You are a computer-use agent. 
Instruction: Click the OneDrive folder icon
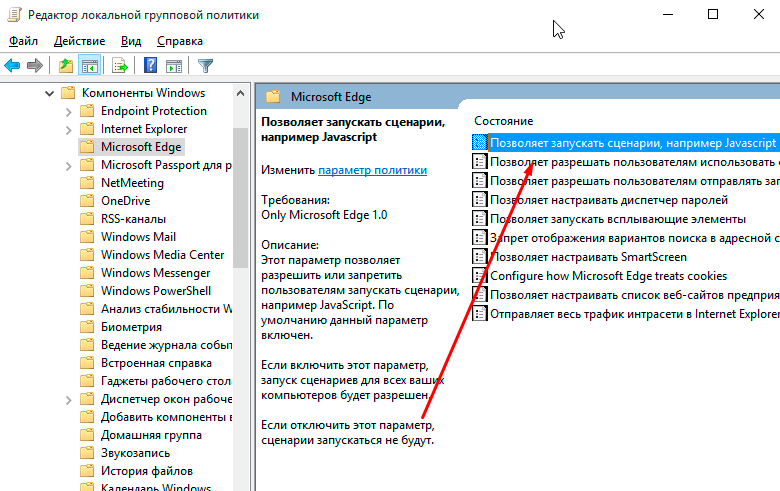[87, 201]
